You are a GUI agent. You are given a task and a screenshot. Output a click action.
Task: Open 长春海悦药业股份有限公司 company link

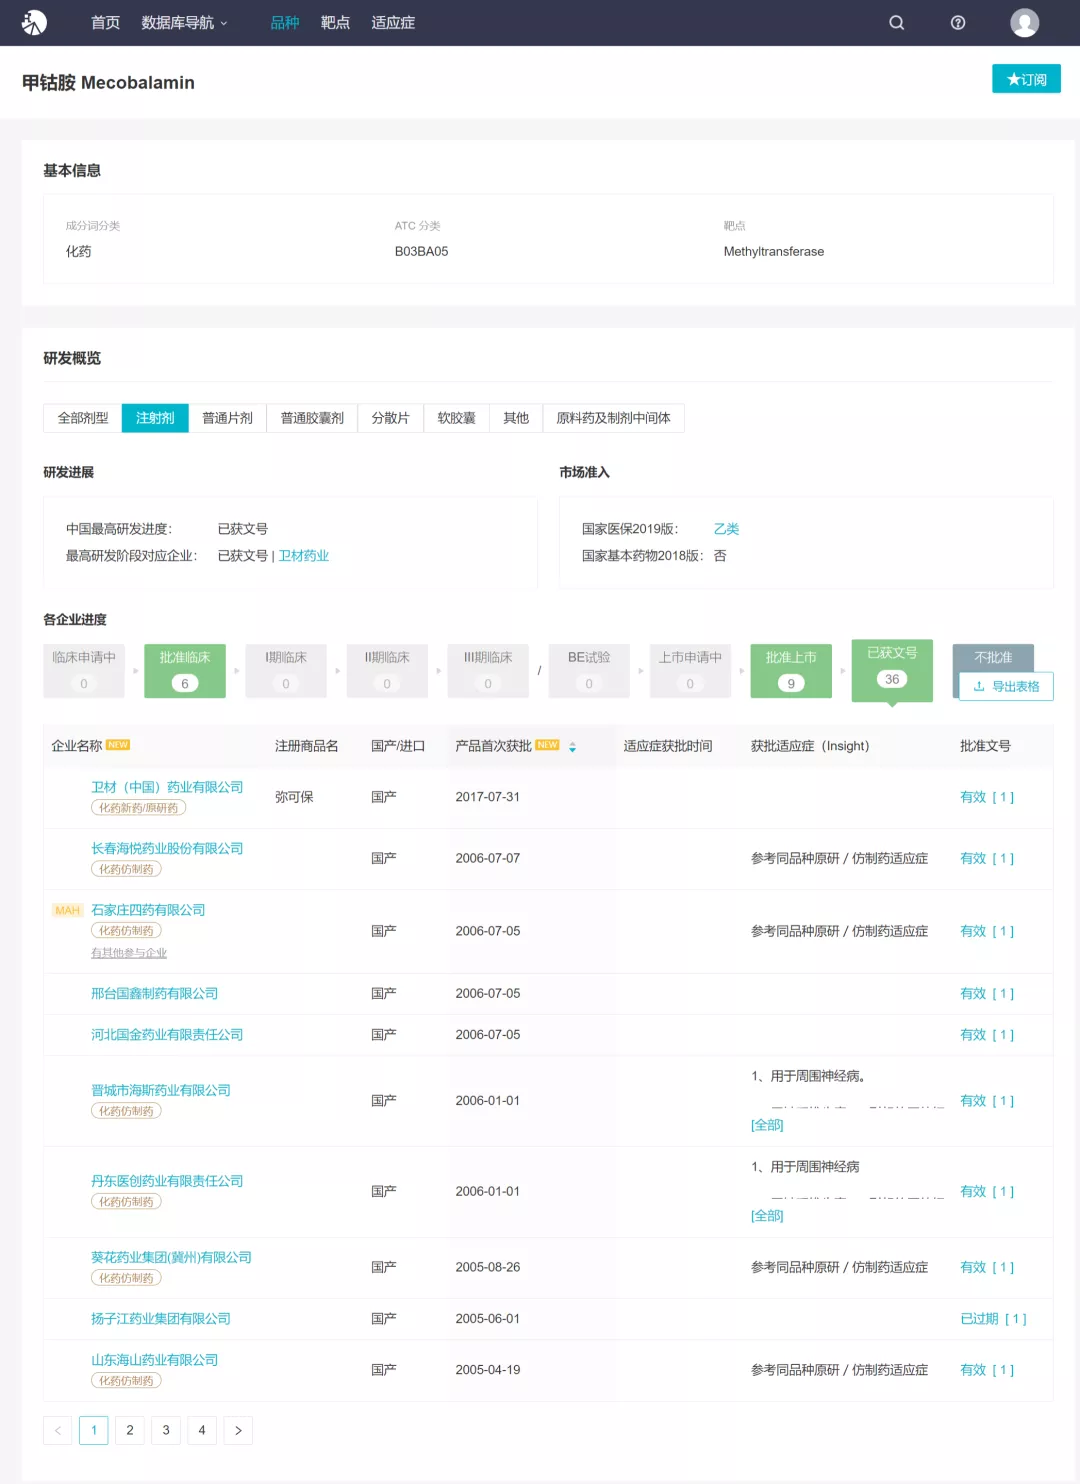[x=167, y=848]
